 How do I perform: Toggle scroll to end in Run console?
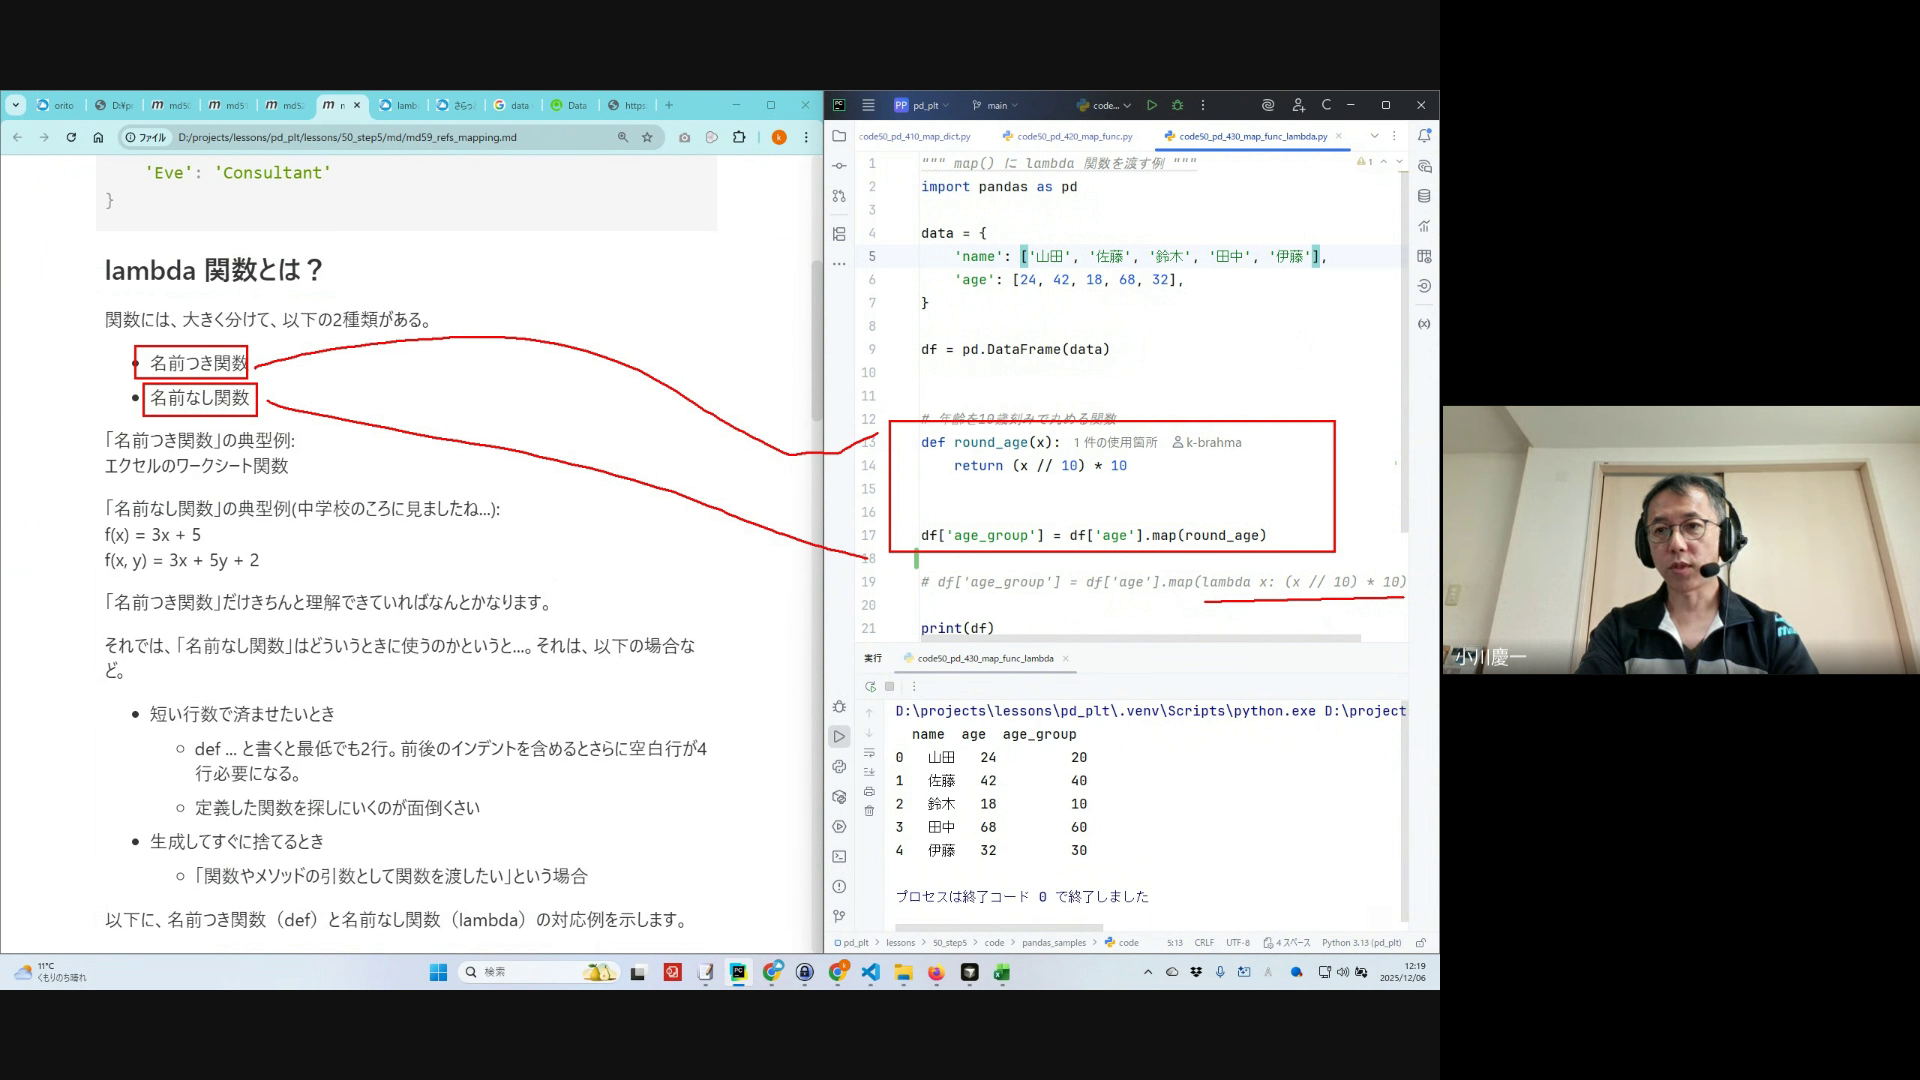(869, 772)
